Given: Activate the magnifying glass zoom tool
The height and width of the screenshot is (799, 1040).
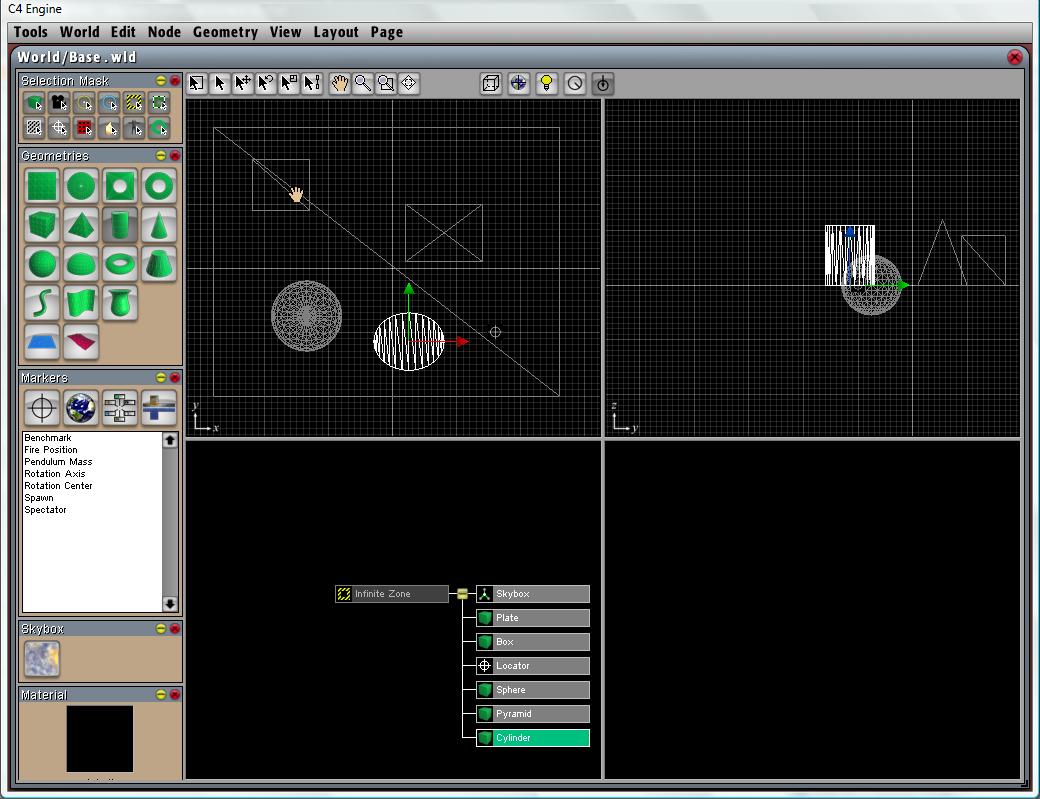Looking at the screenshot, I should pyautogui.click(x=363, y=84).
